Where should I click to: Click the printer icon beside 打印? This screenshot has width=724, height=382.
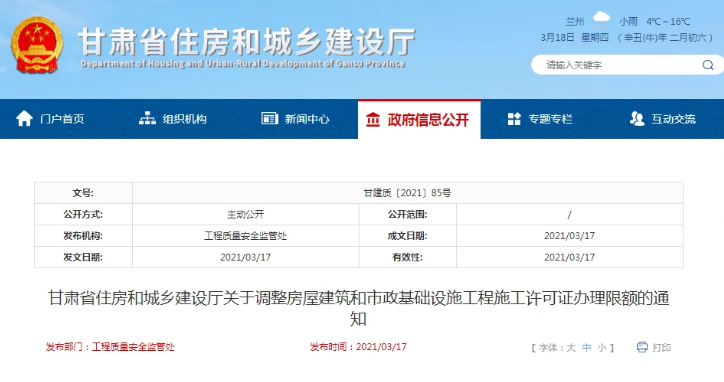[x=642, y=347]
